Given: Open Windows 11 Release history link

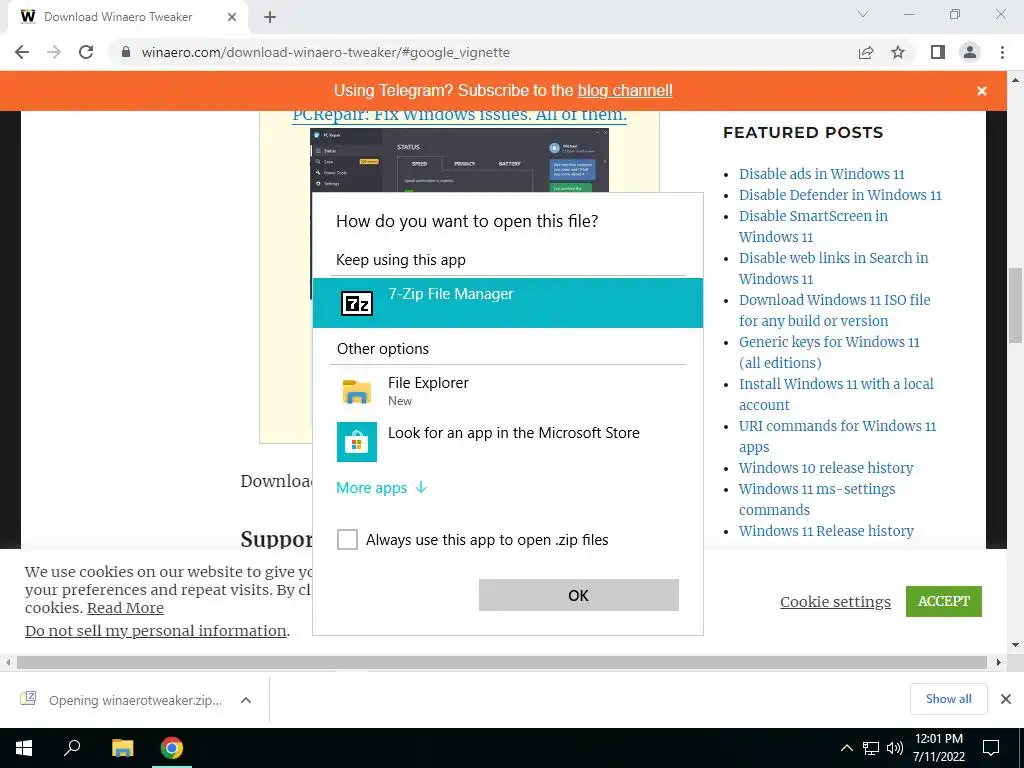Looking at the screenshot, I should 826,531.
